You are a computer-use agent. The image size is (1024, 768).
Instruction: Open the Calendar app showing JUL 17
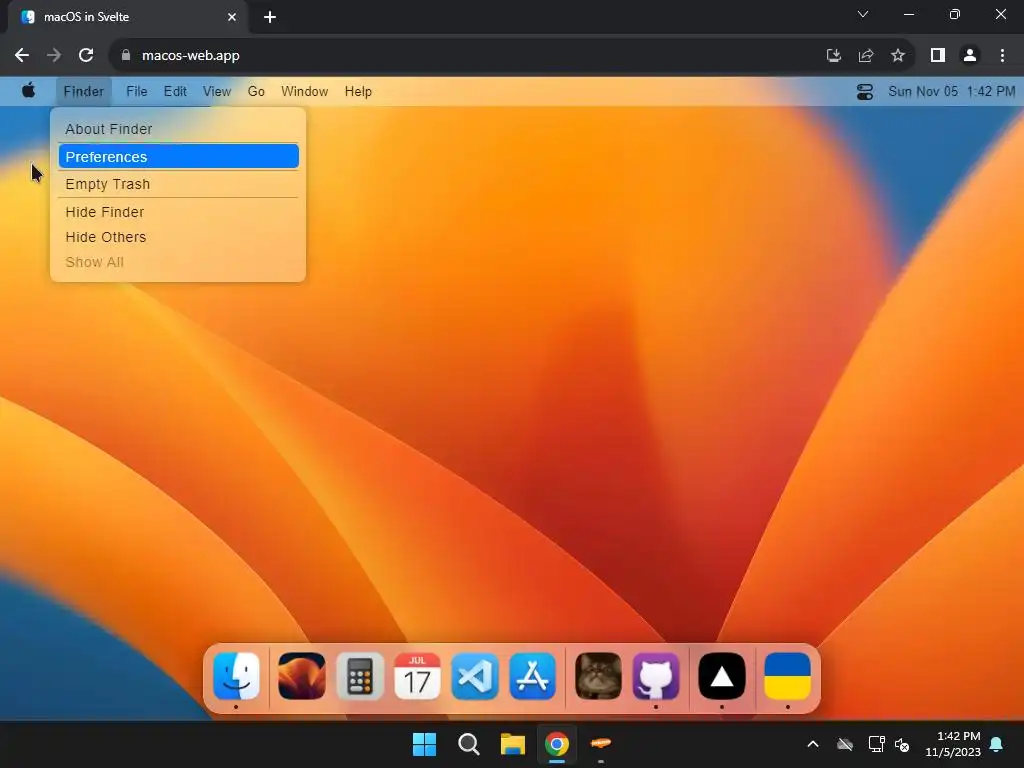click(x=417, y=676)
